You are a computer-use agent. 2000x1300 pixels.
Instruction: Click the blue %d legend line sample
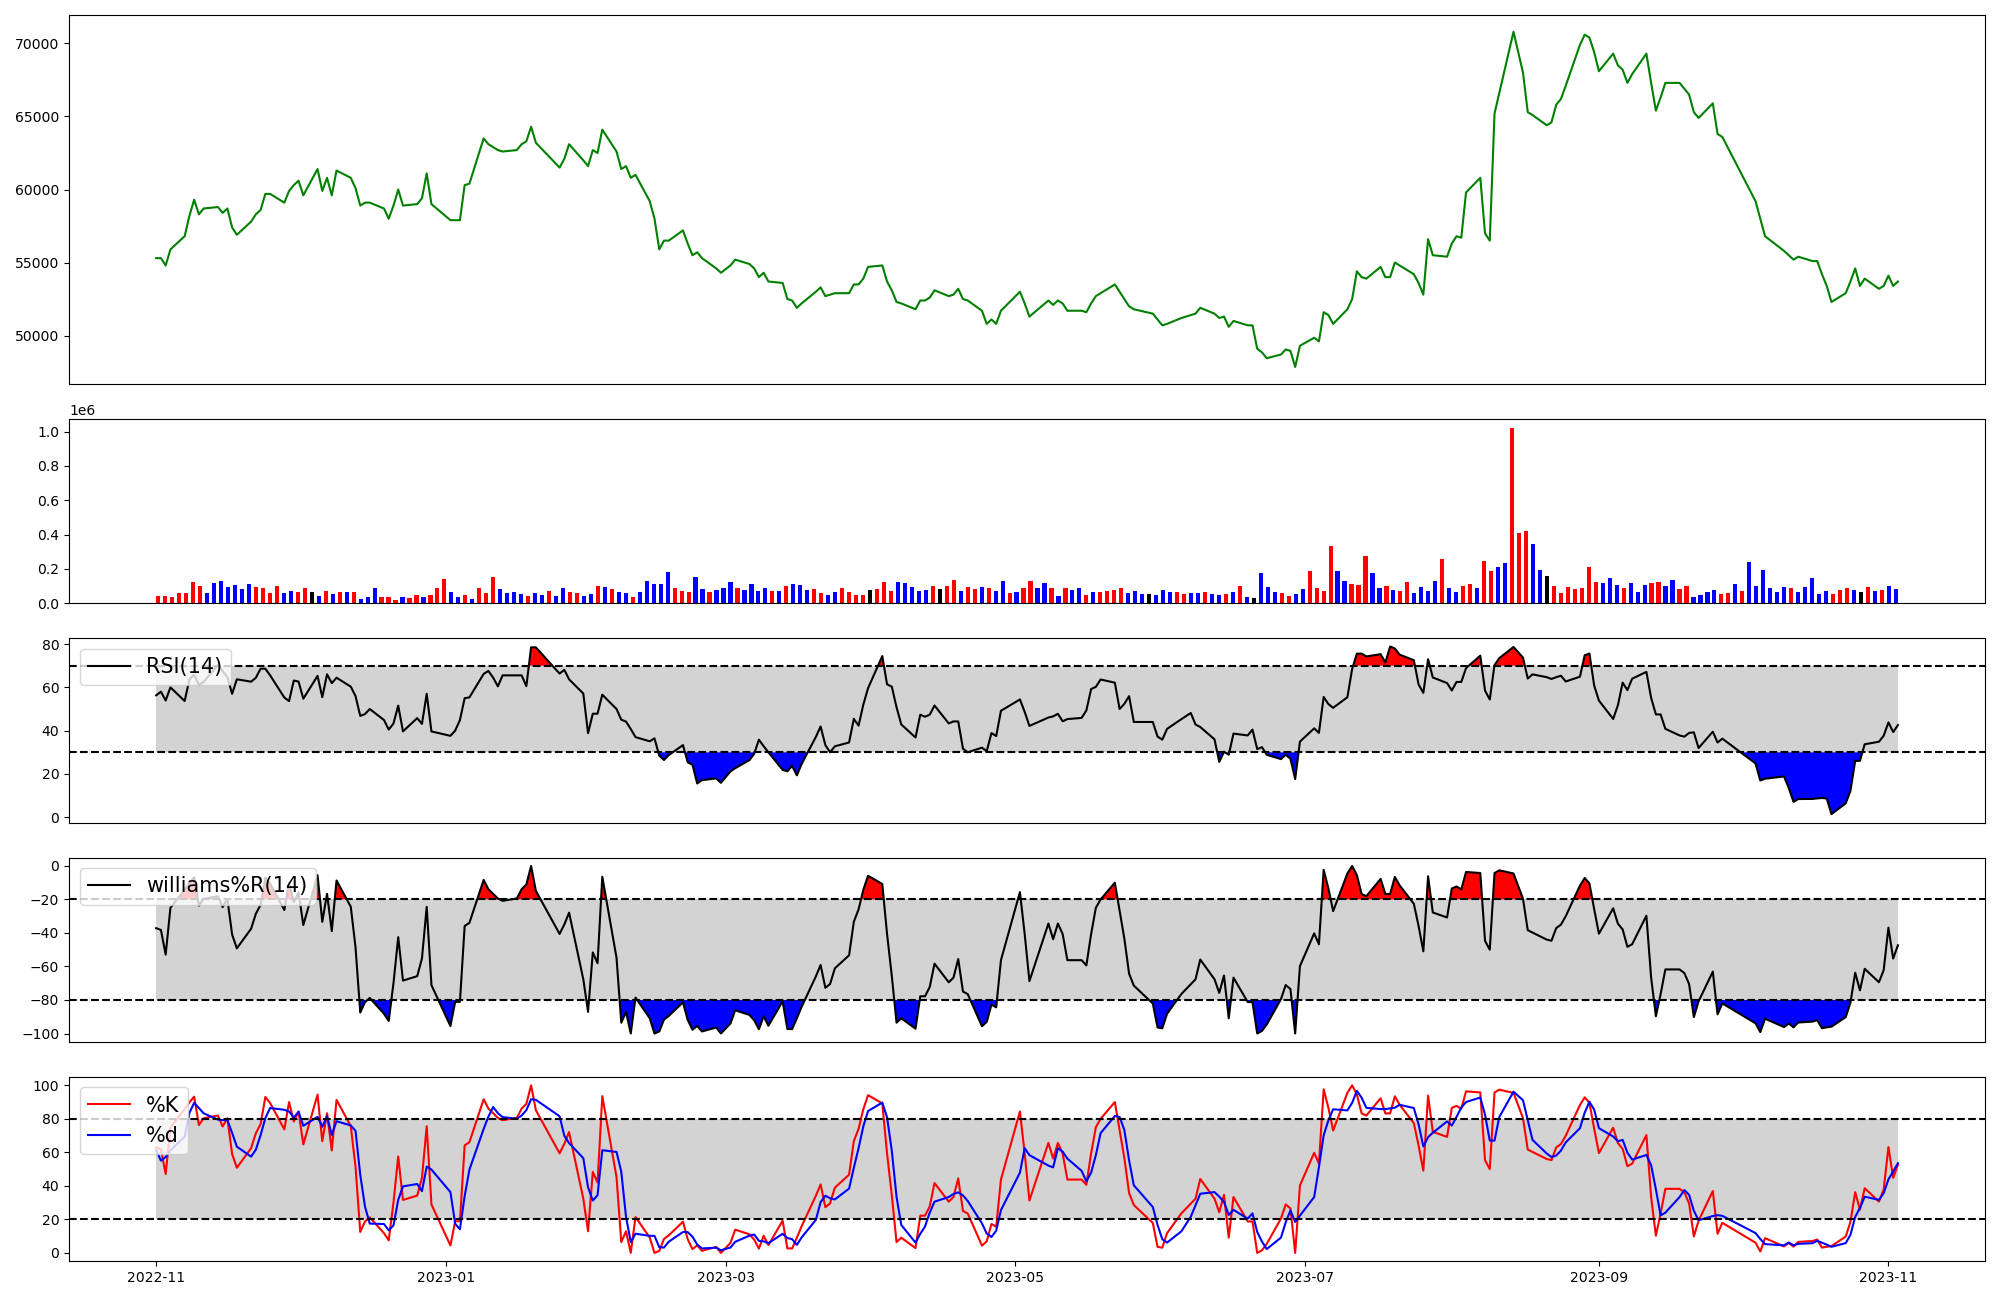(109, 1135)
